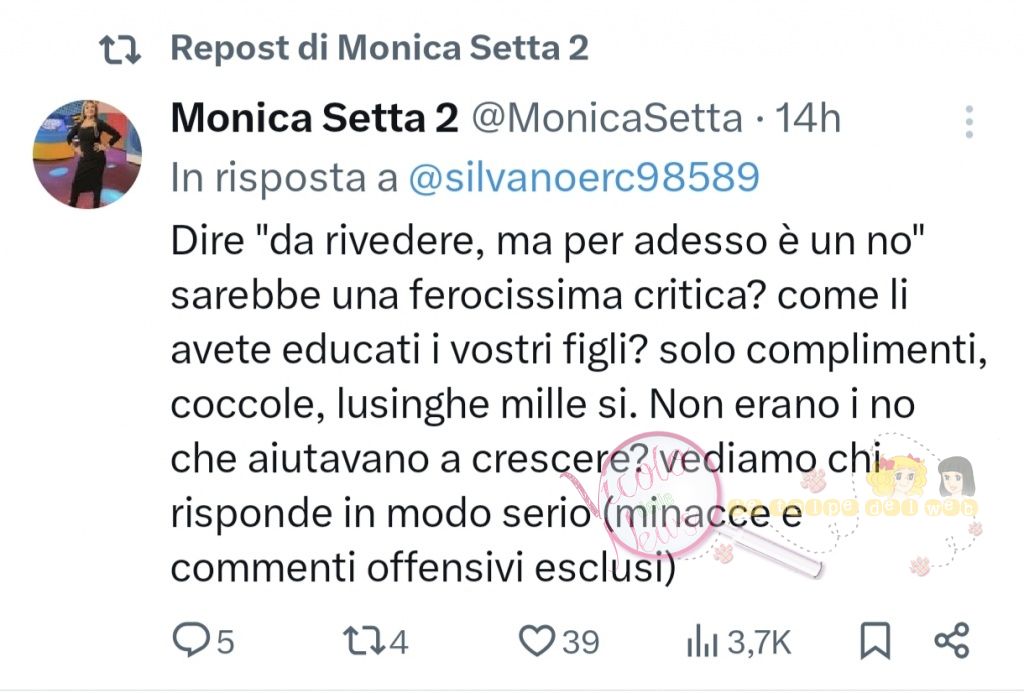
Task: Click the reply count 5
Action: pyautogui.click(x=225, y=642)
